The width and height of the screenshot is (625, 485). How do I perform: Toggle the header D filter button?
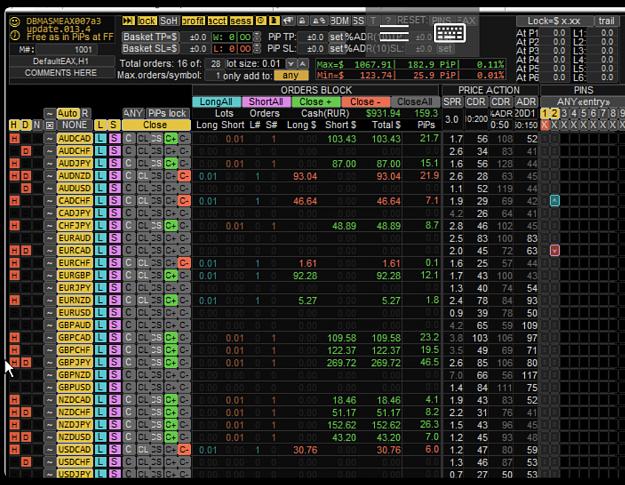coord(26,125)
